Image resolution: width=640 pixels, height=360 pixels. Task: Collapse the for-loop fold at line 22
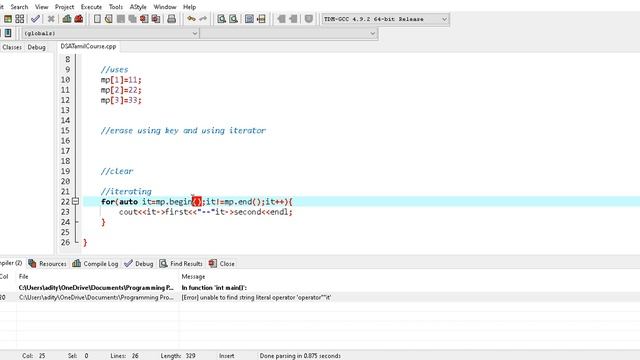point(76,201)
